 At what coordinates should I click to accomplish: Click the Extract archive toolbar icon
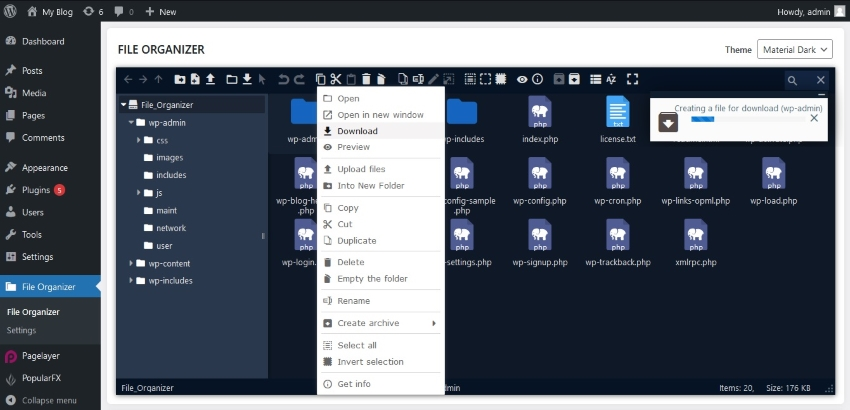point(559,79)
